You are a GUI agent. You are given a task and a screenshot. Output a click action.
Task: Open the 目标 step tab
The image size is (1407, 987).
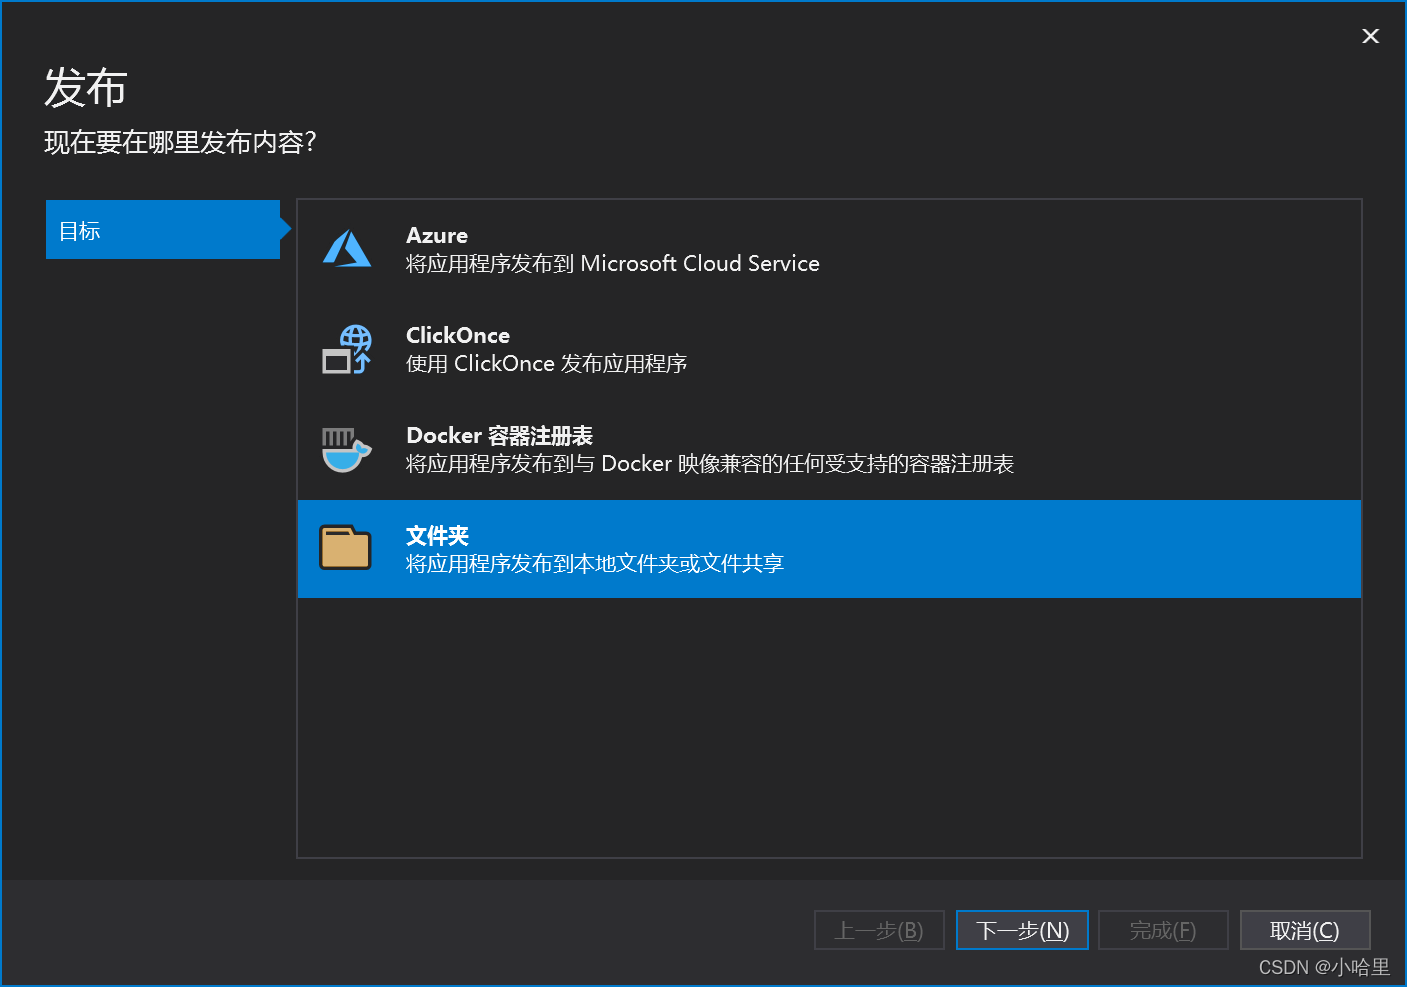click(x=163, y=230)
